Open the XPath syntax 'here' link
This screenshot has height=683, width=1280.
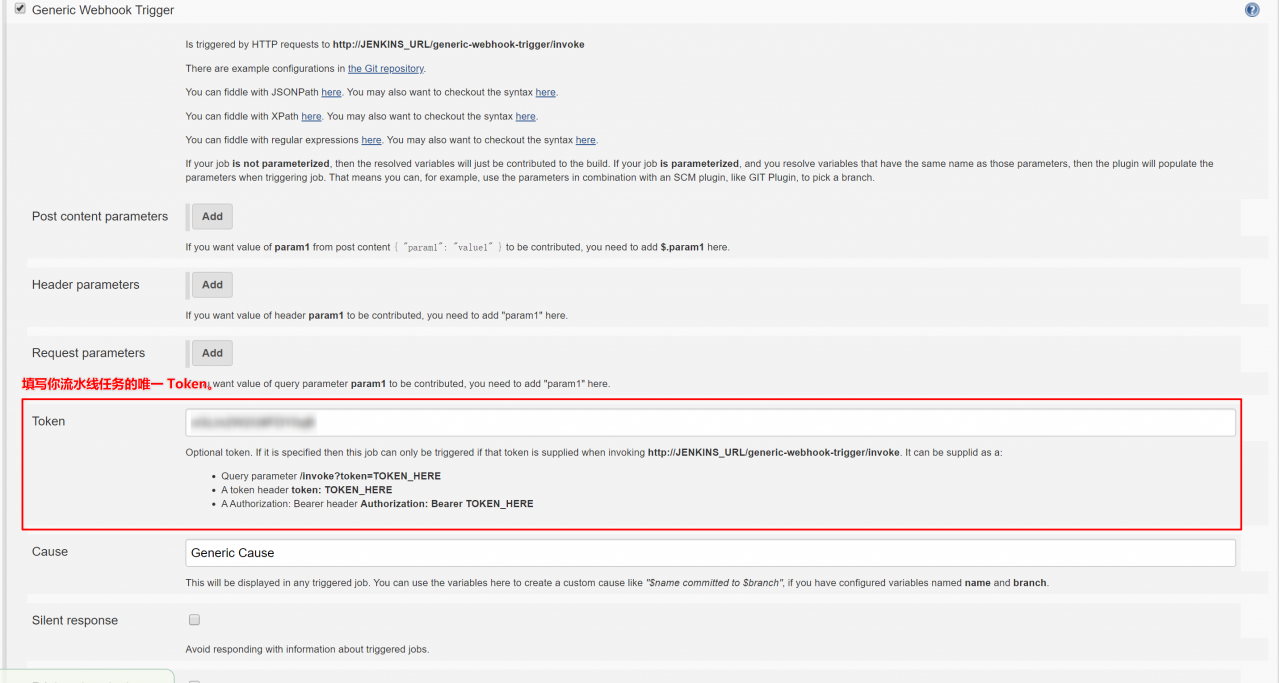coord(526,116)
